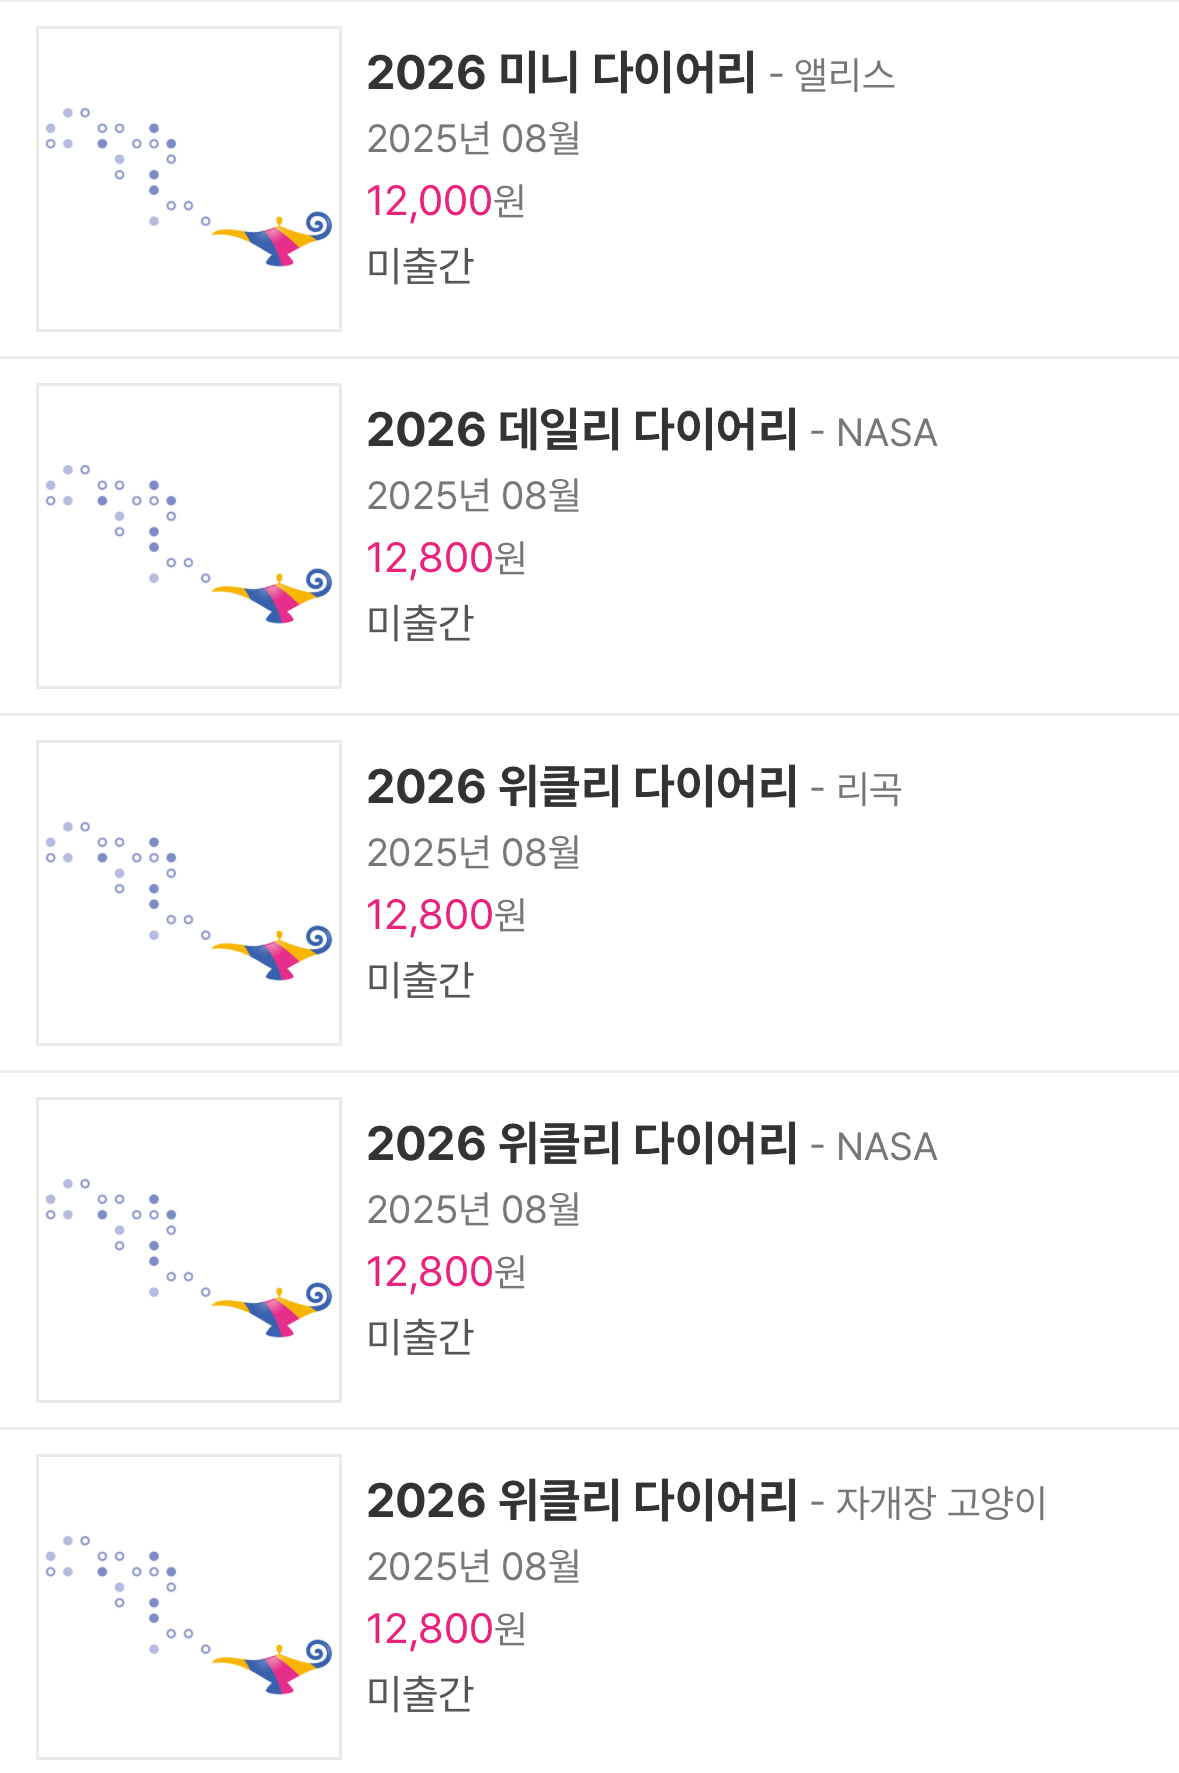The height and width of the screenshot is (1773, 1179).
Task: Open the 2026 위클리 다이어리 NASA thumbnail
Action: [x=189, y=1250]
